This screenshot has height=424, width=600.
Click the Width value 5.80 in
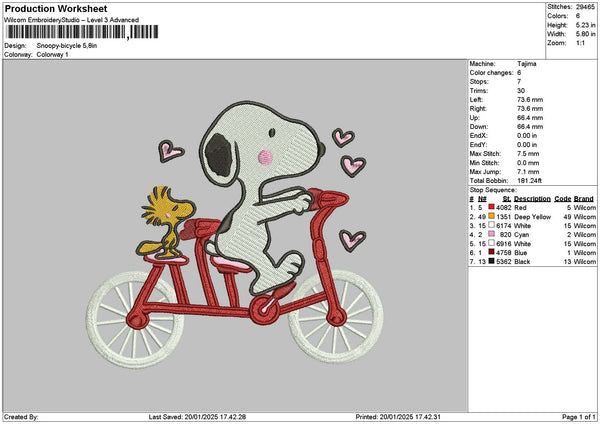585,34
